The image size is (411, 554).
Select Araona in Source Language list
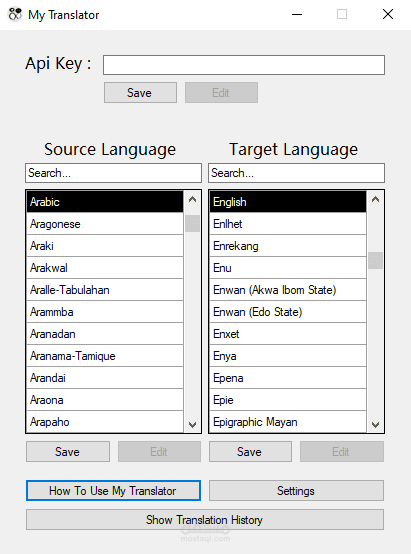click(x=105, y=400)
